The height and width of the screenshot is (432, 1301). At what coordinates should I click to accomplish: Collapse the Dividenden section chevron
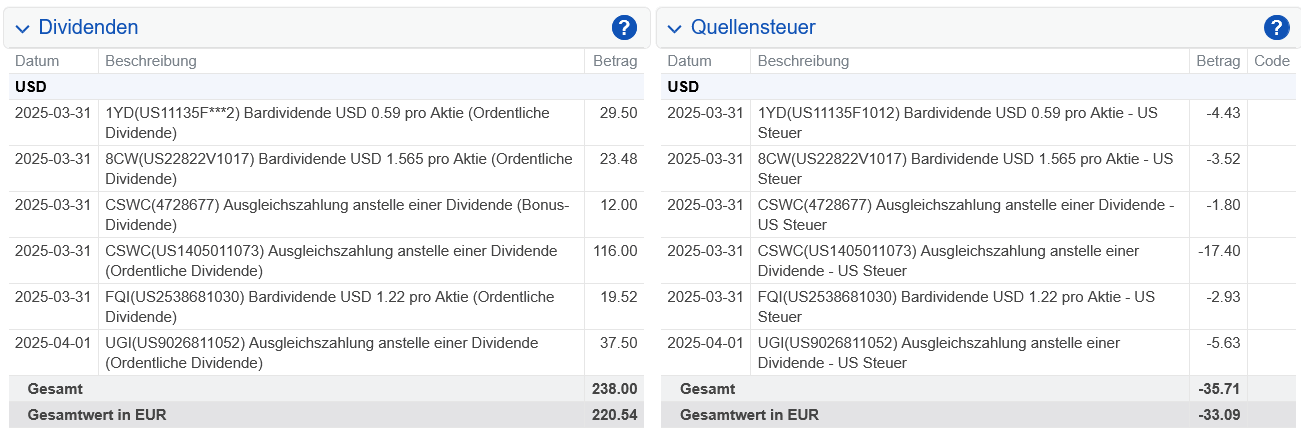[23, 29]
